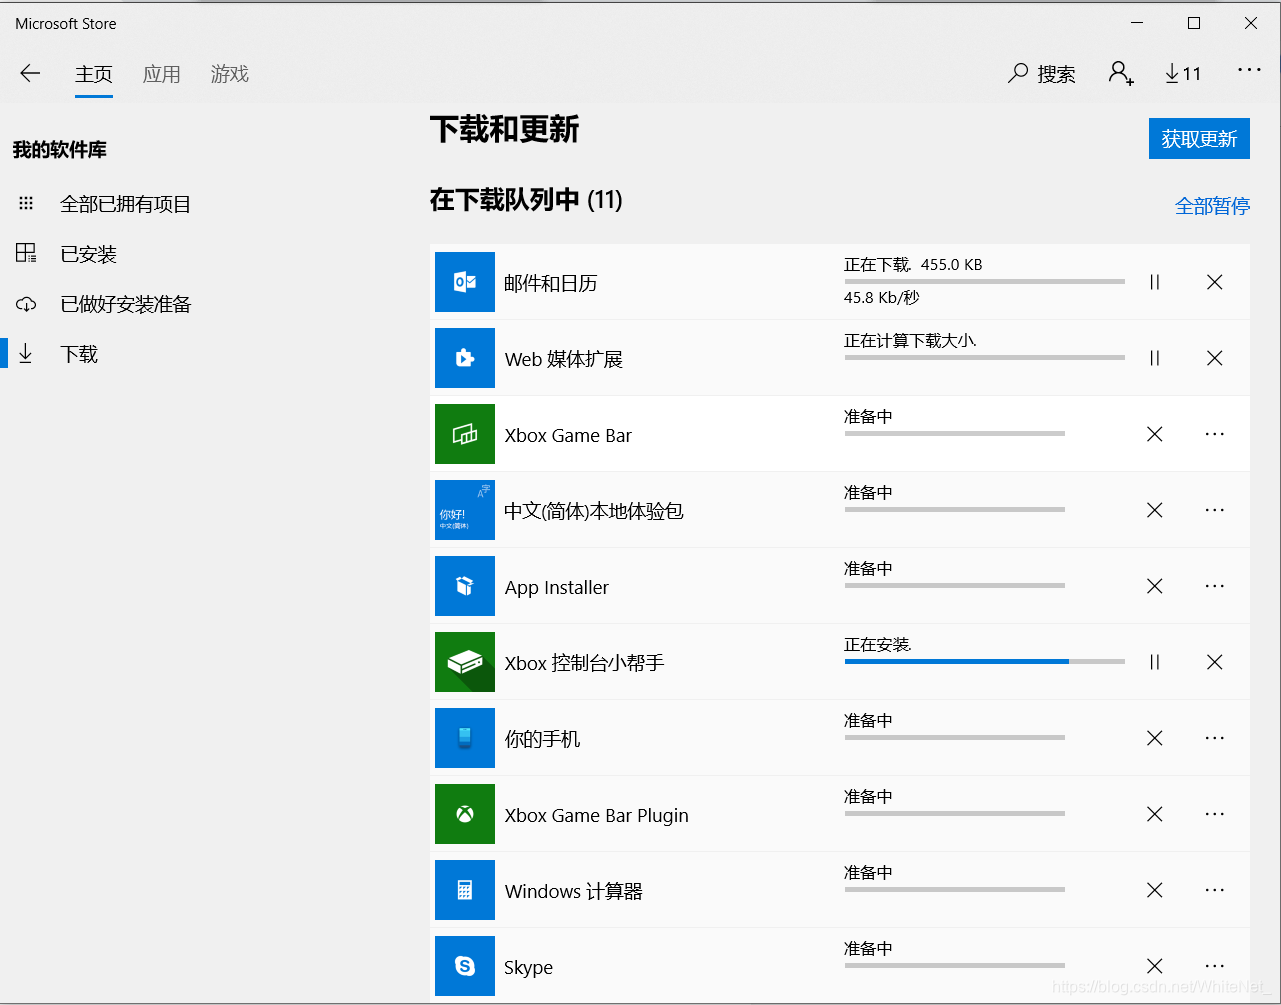Click the 邮件和日历 app name

point(551,283)
